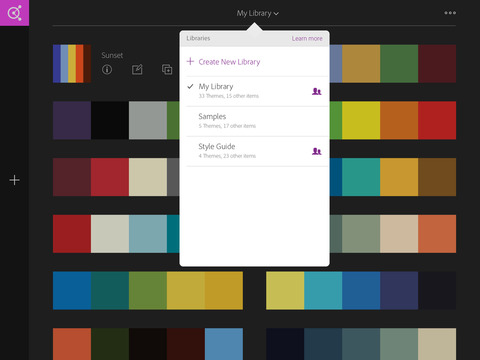
Task: Pick the dark purple swatch in second row
Action: (x=72, y=120)
